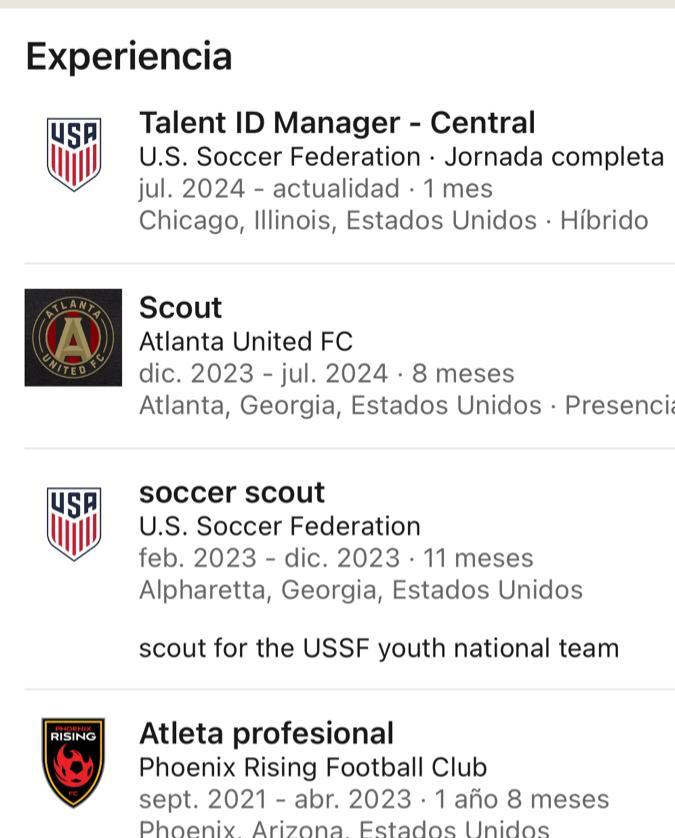Screen dimensions: 675x838
Task: Click the Phoenix Rising Football Club name
Action: tap(312, 767)
